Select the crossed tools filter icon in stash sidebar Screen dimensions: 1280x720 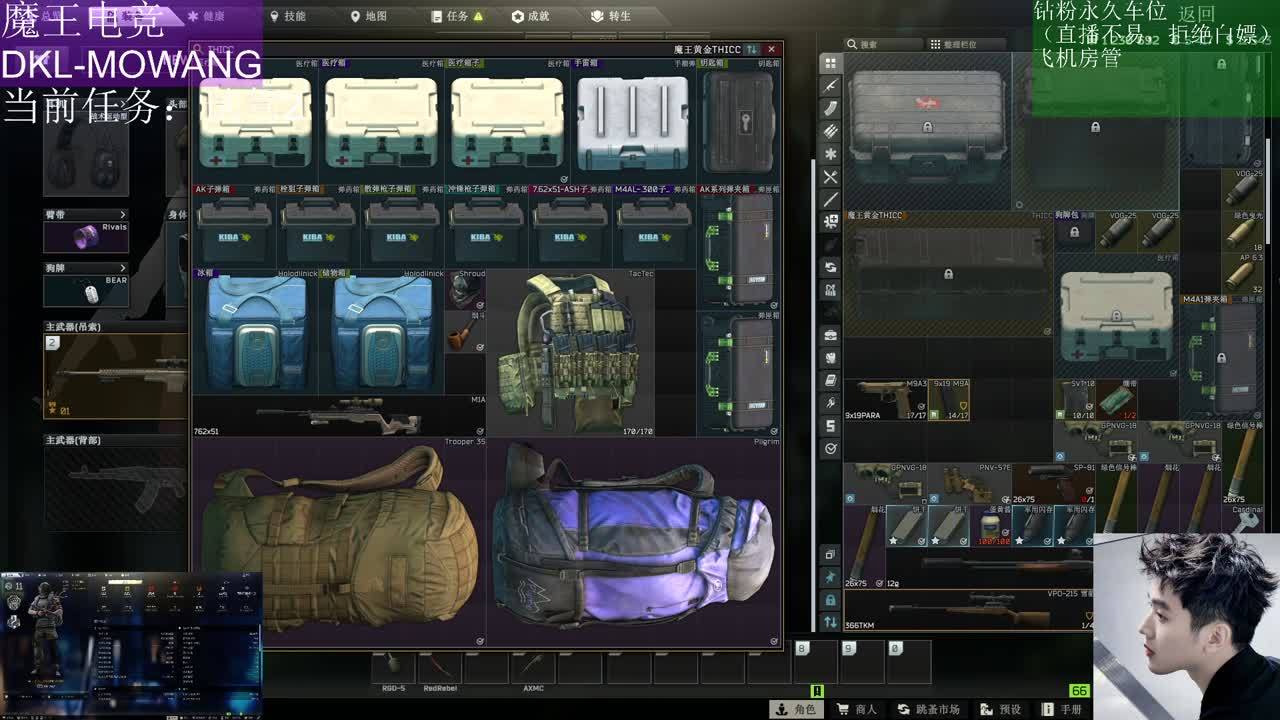click(x=830, y=177)
